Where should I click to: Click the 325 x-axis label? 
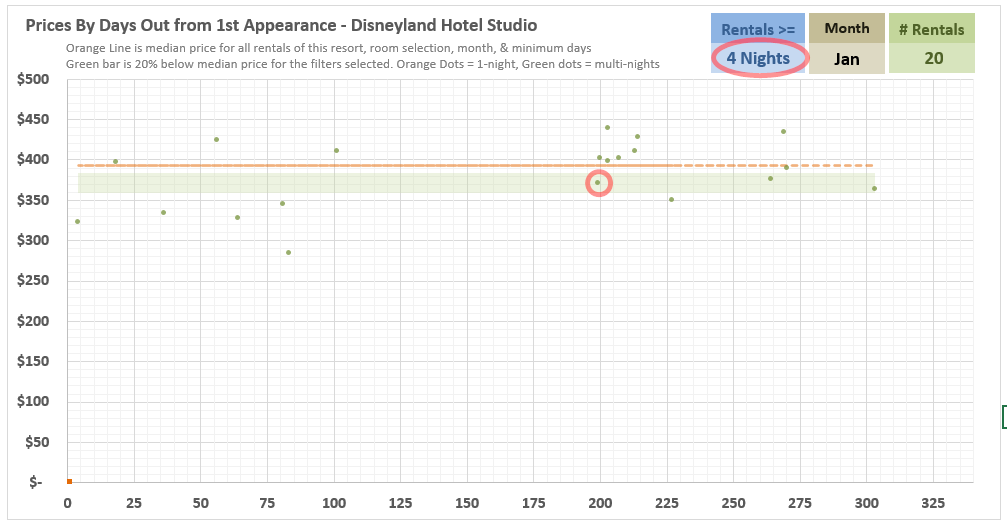933,503
